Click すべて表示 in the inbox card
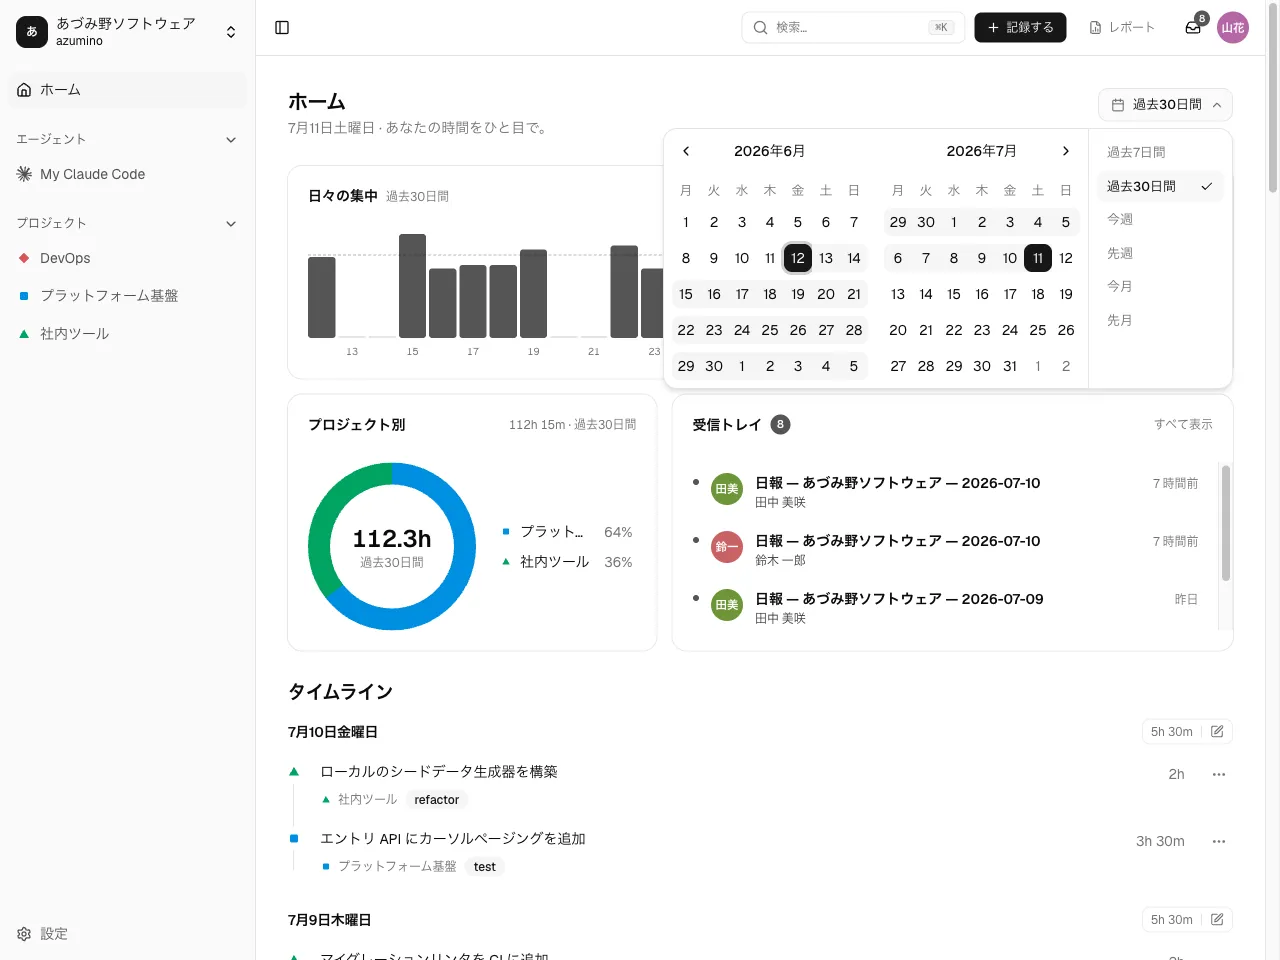The width and height of the screenshot is (1280, 960). [1183, 425]
